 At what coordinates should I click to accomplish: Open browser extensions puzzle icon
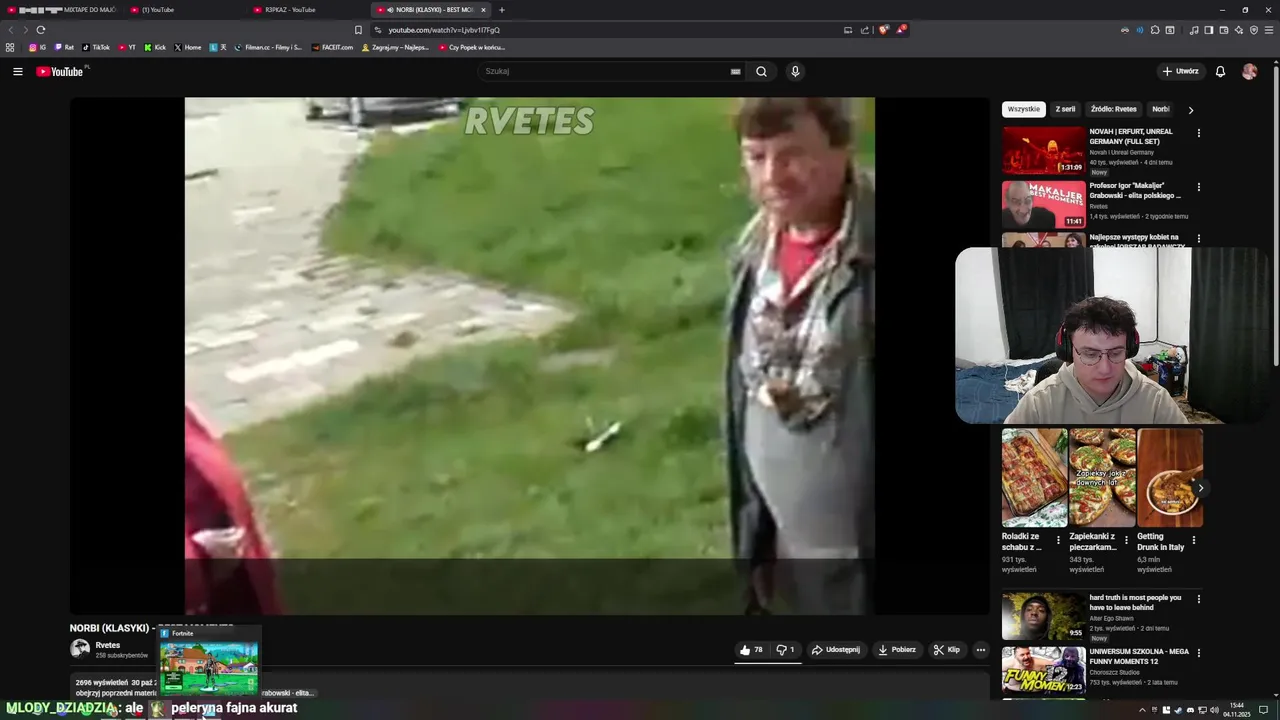1155,30
